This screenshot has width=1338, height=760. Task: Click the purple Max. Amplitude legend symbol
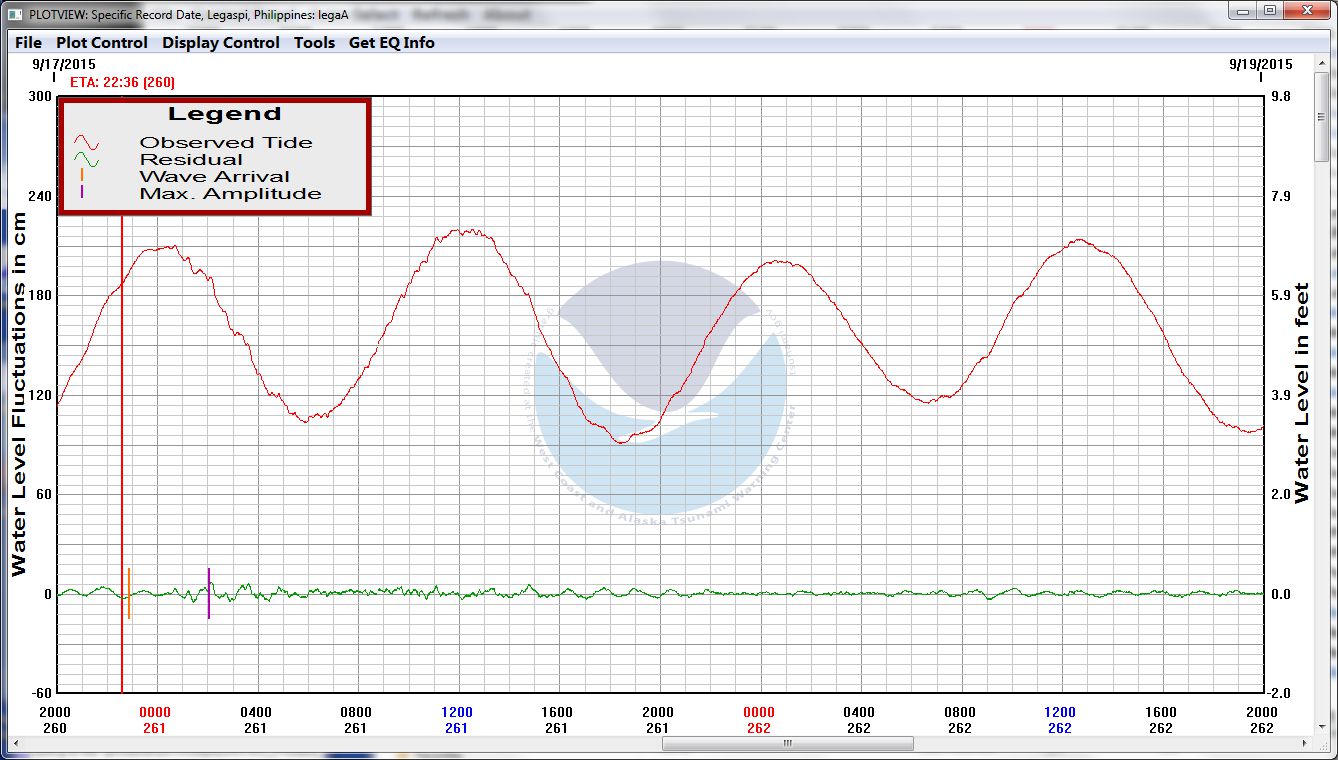pyautogui.click(x=82, y=193)
